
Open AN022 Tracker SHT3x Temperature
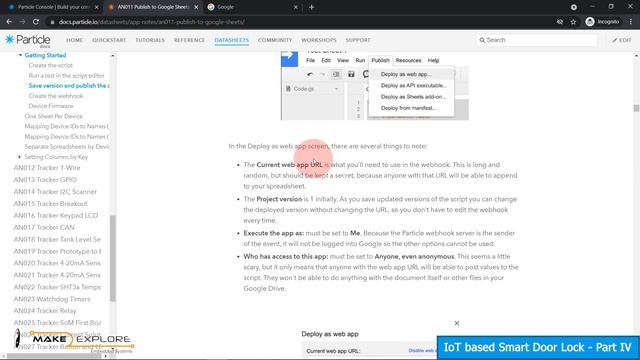pos(57,287)
